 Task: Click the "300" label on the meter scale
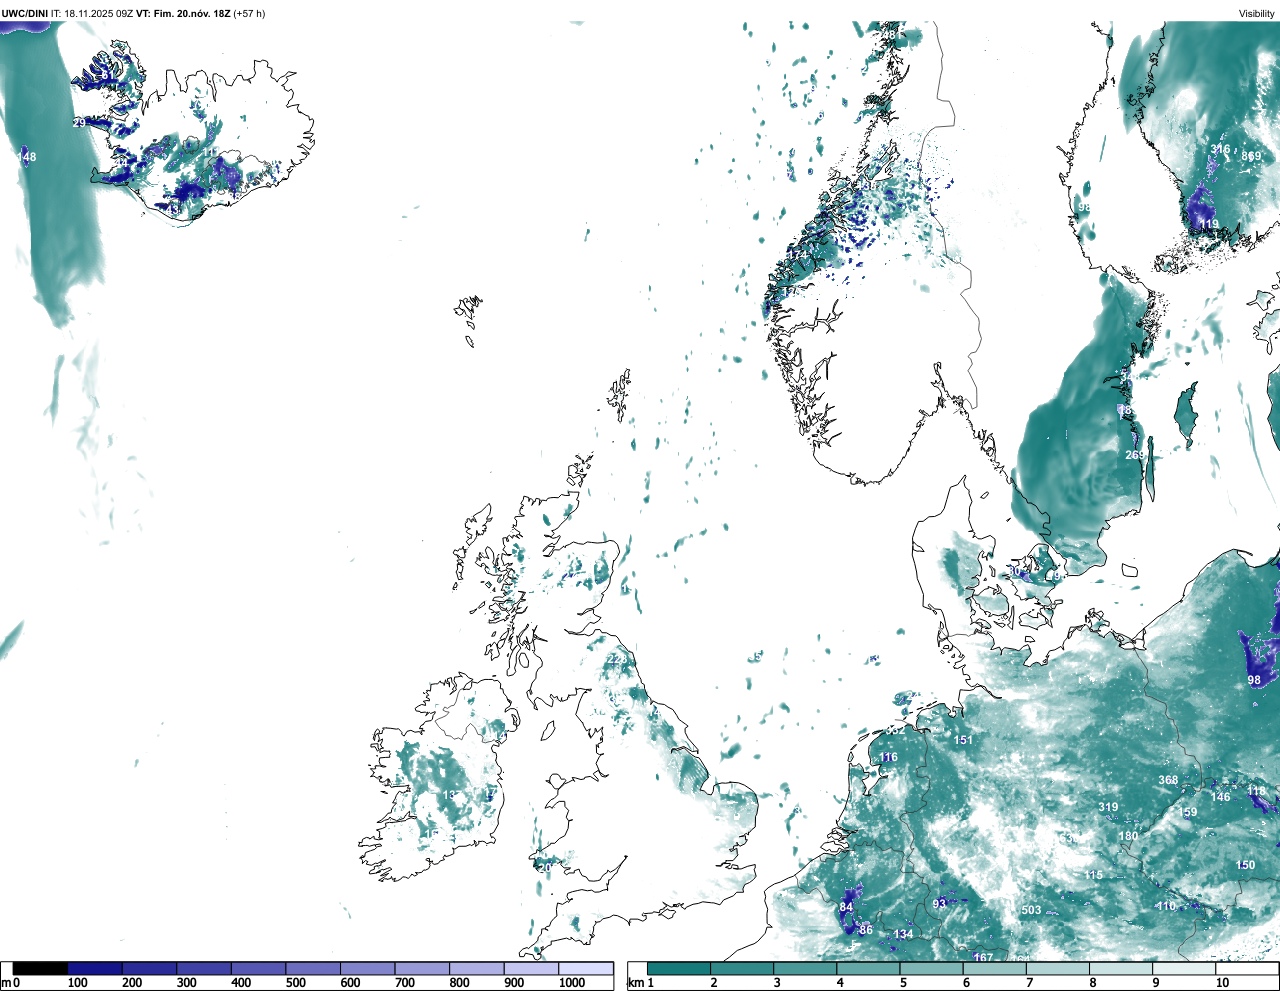186,983
